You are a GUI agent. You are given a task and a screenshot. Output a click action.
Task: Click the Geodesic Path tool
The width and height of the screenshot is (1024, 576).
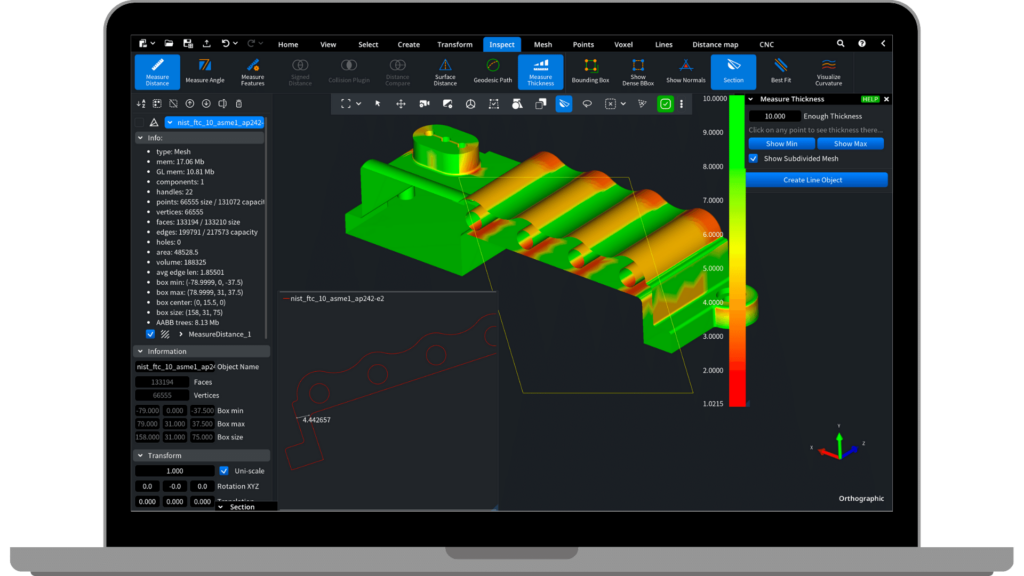(x=492, y=71)
